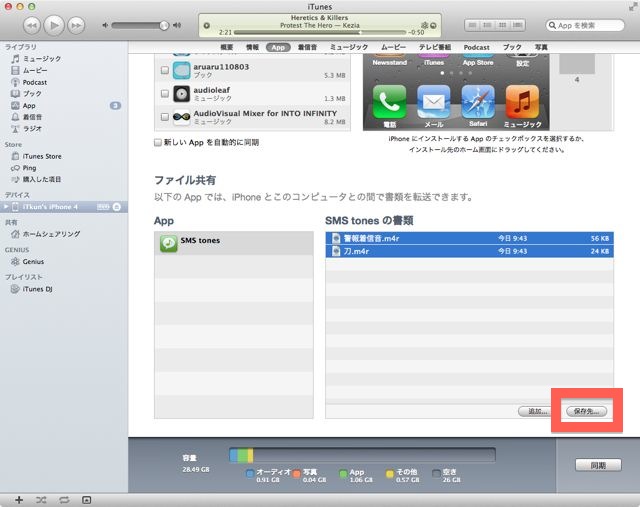Click the その他 capacity legend swatch

pos(390,474)
